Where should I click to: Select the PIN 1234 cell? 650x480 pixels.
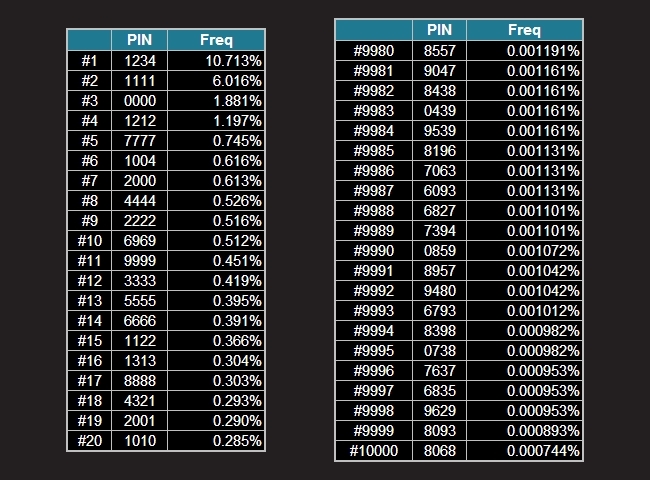[x=139, y=61]
